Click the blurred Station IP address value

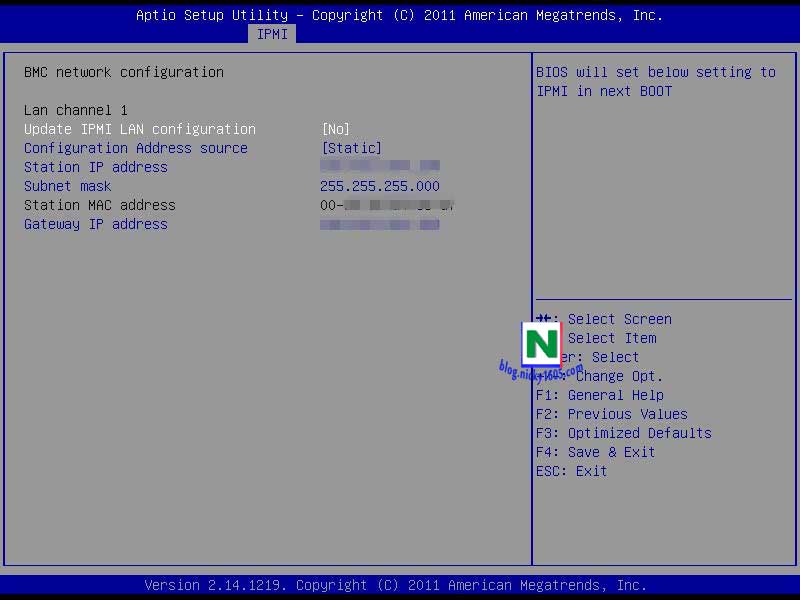(x=380, y=165)
